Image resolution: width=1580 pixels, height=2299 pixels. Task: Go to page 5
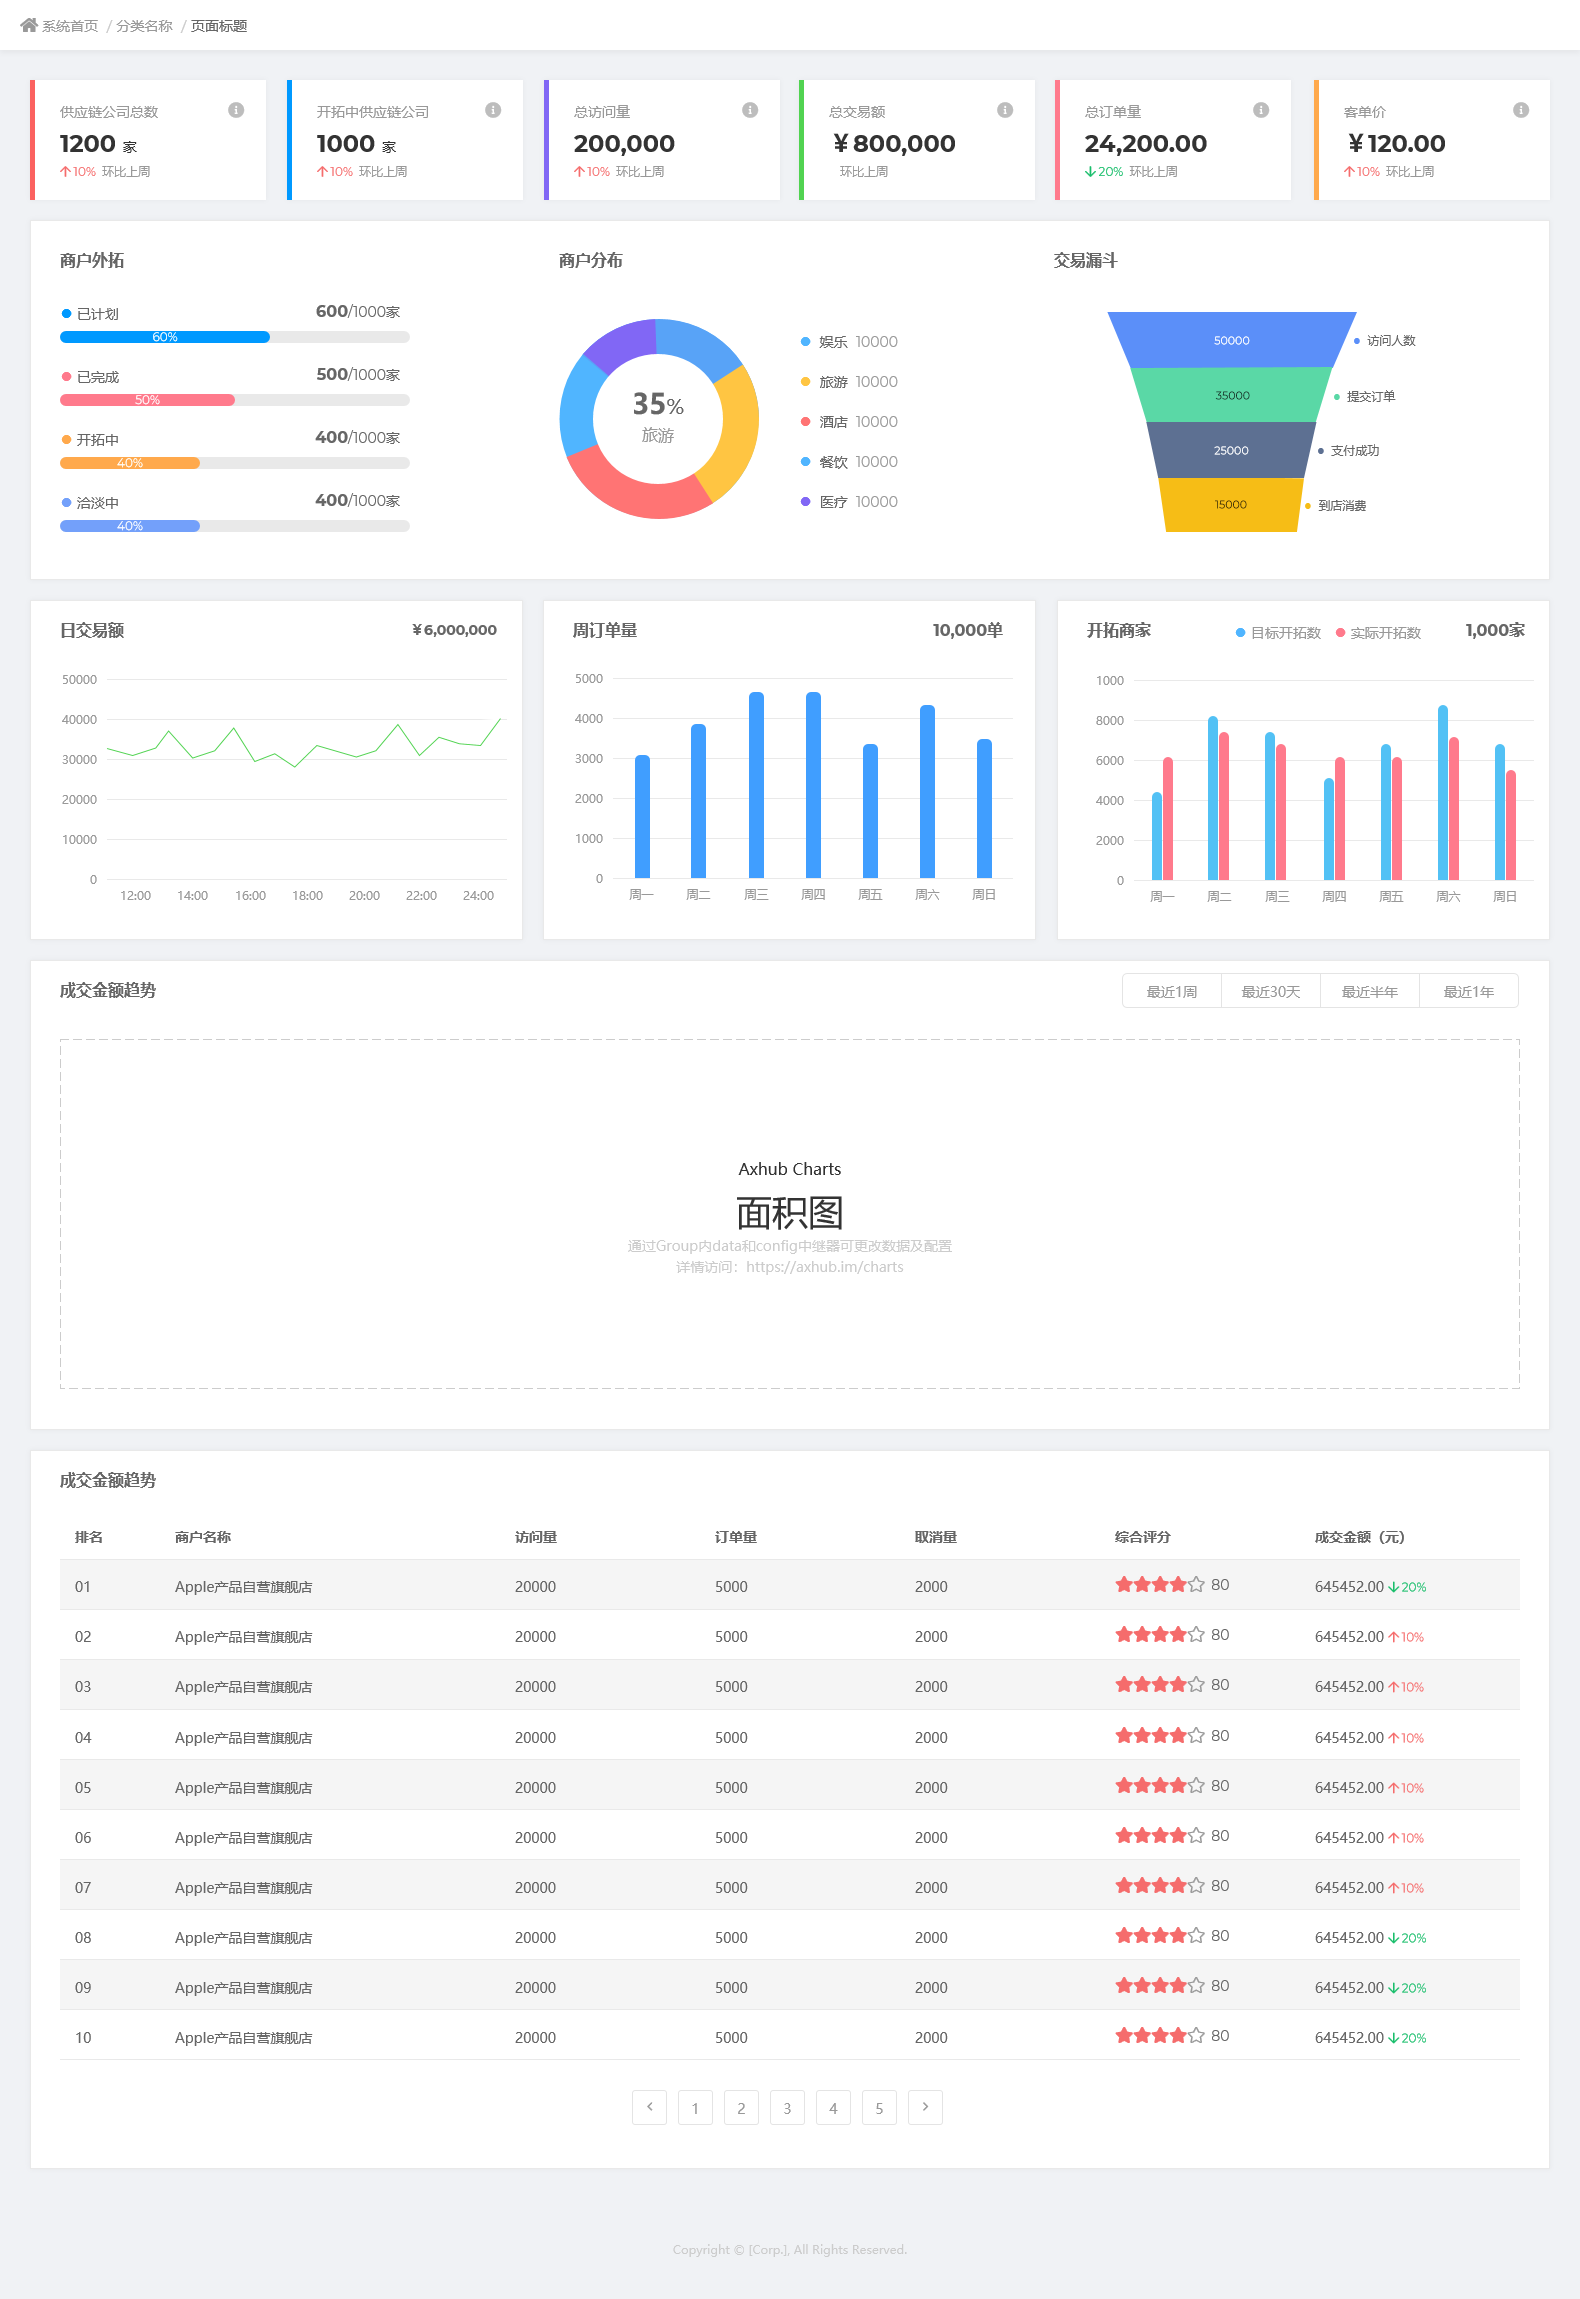pyautogui.click(x=880, y=2107)
